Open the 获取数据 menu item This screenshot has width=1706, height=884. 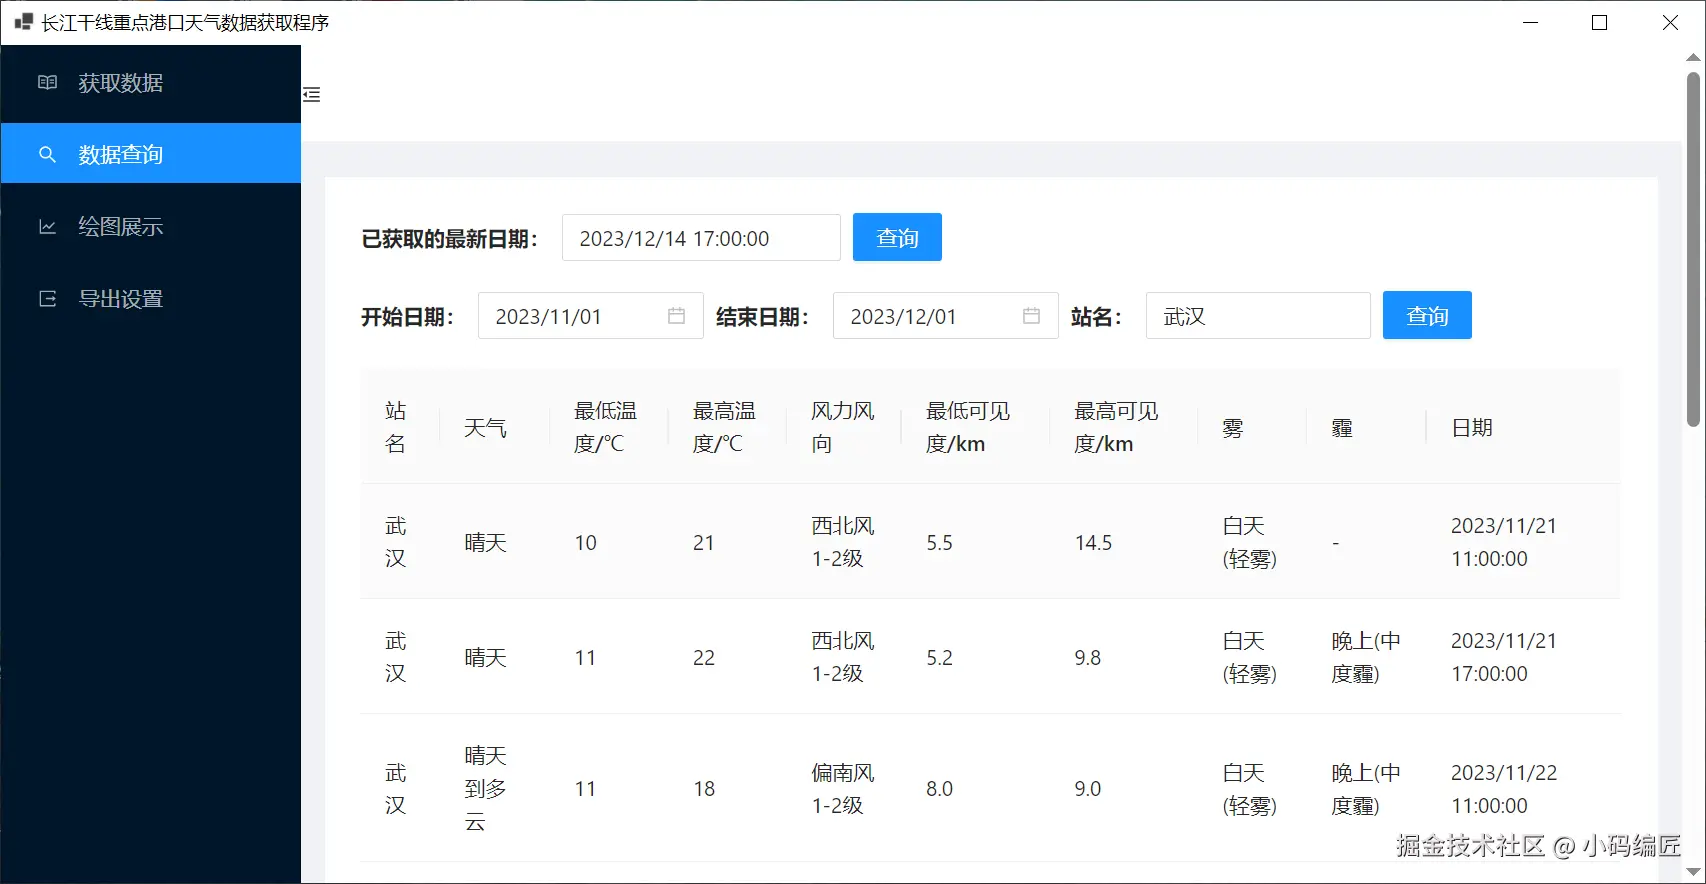click(x=151, y=83)
